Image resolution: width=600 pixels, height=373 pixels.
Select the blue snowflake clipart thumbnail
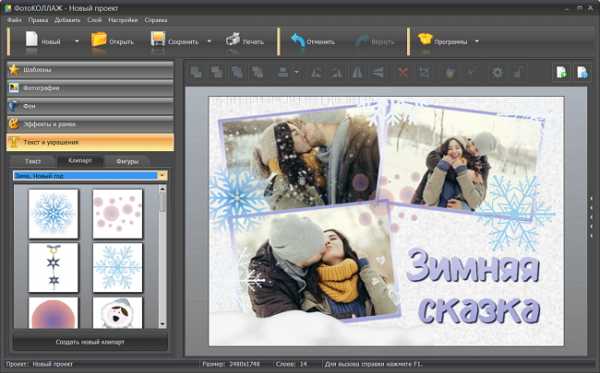[53, 214]
